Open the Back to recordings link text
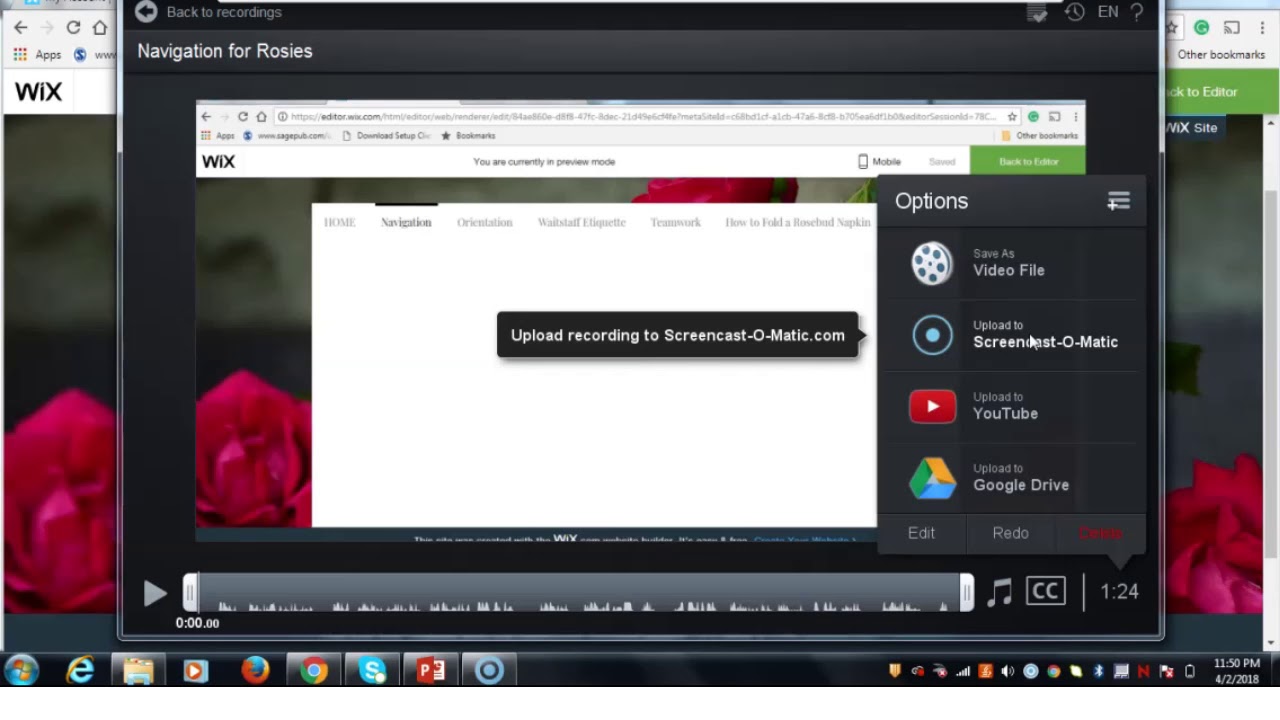This screenshot has height=720, width=1280. pyautogui.click(x=224, y=12)
